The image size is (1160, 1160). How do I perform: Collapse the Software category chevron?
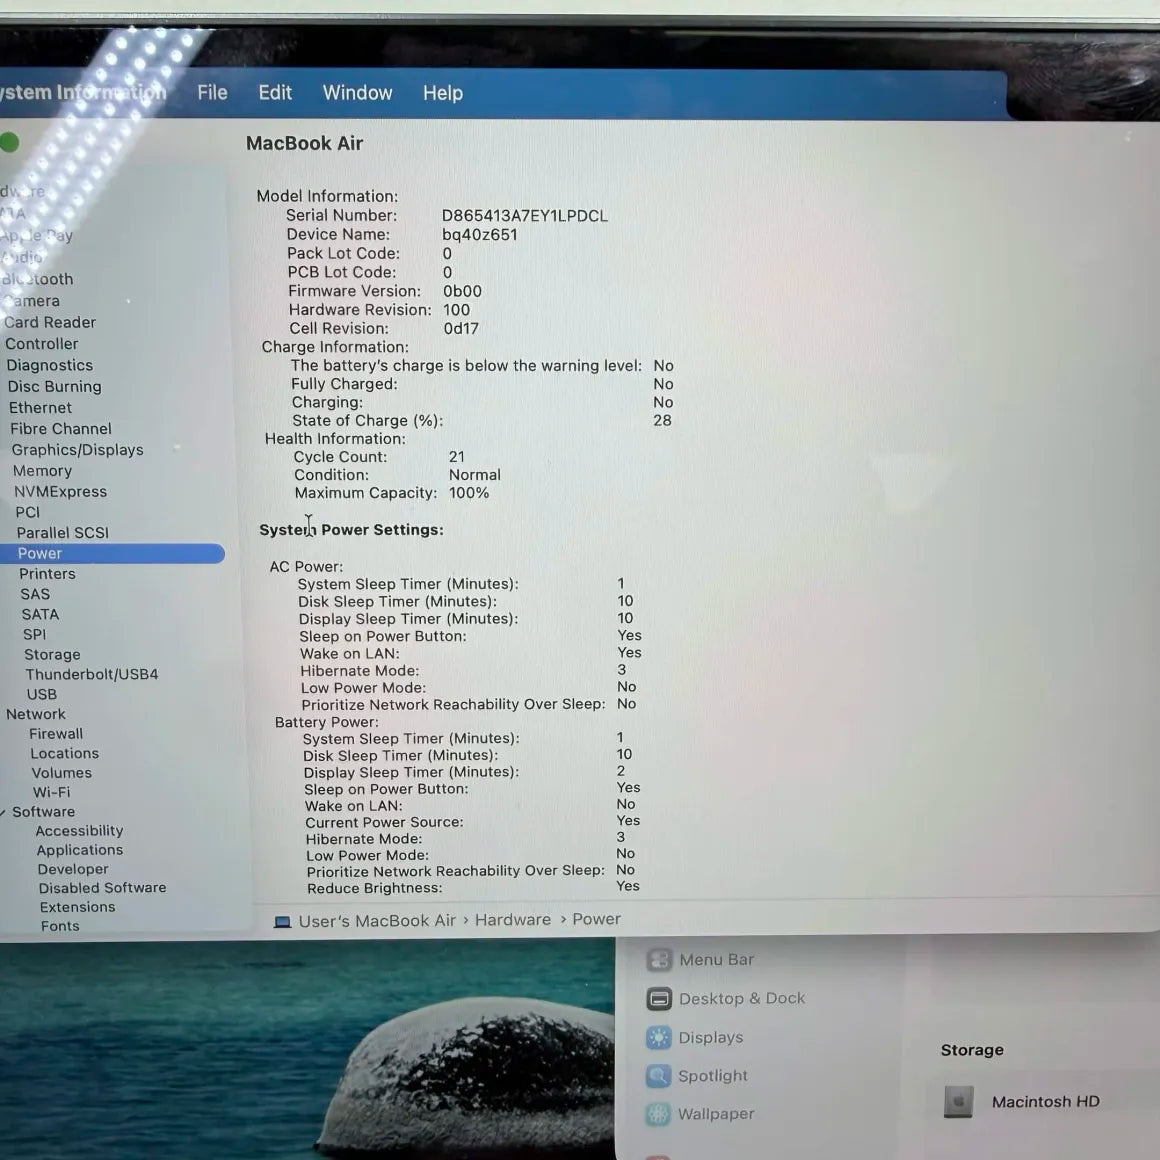pyautogui.click(x=3, y=812)
